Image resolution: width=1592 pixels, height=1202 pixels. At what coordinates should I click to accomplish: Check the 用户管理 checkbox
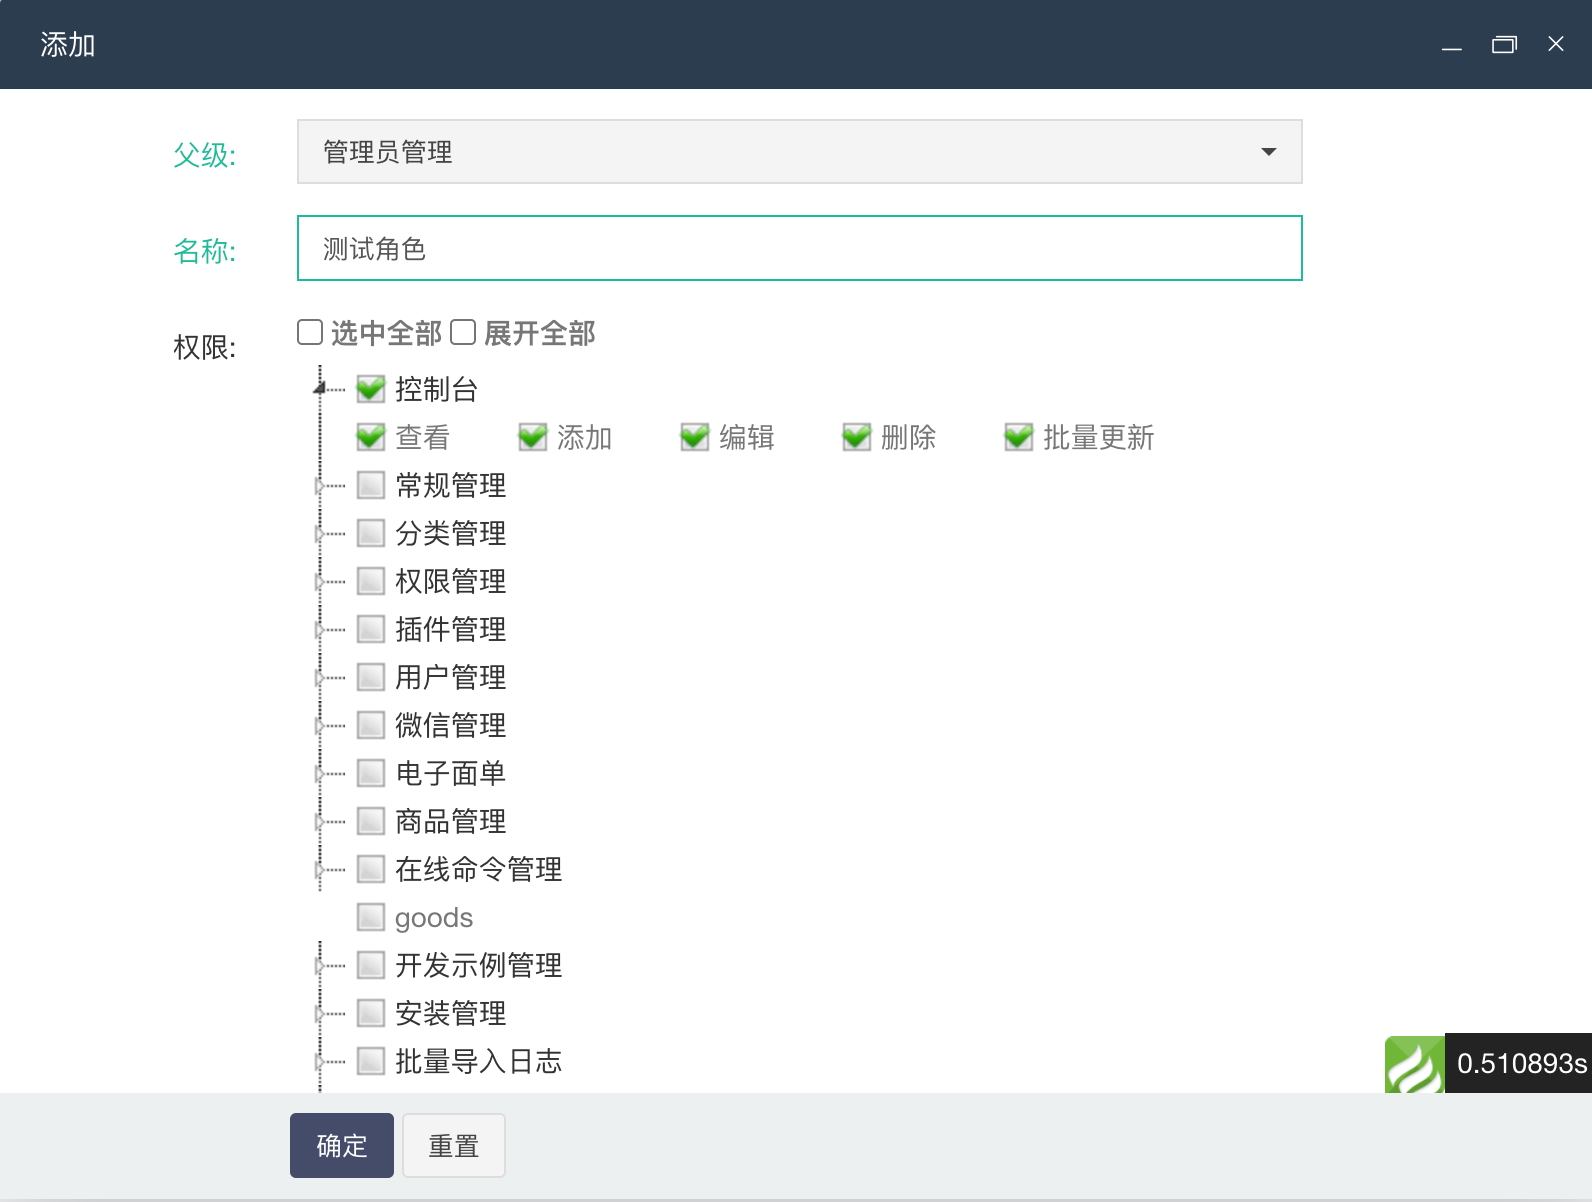click(371, 677)
